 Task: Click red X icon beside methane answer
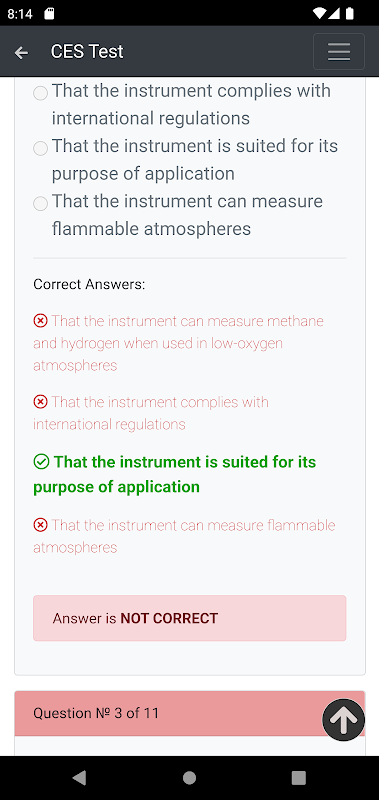tap(40, 321)
